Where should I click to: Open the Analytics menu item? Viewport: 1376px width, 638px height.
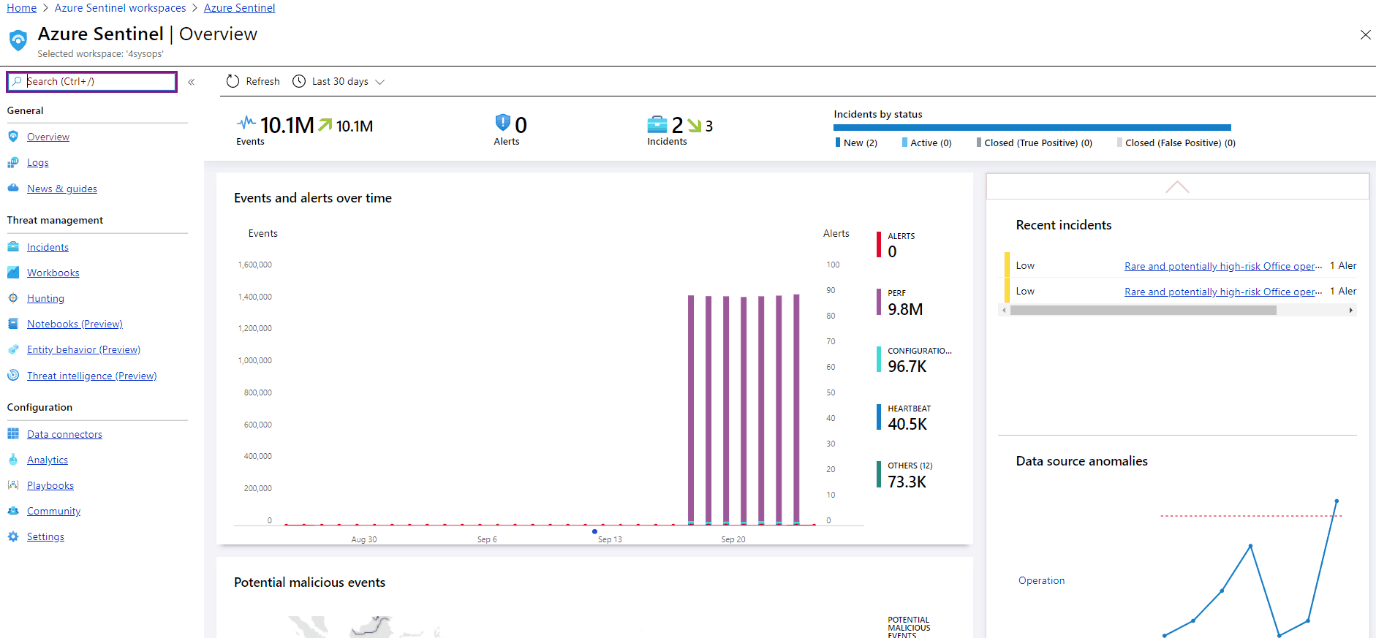(47, 460)
